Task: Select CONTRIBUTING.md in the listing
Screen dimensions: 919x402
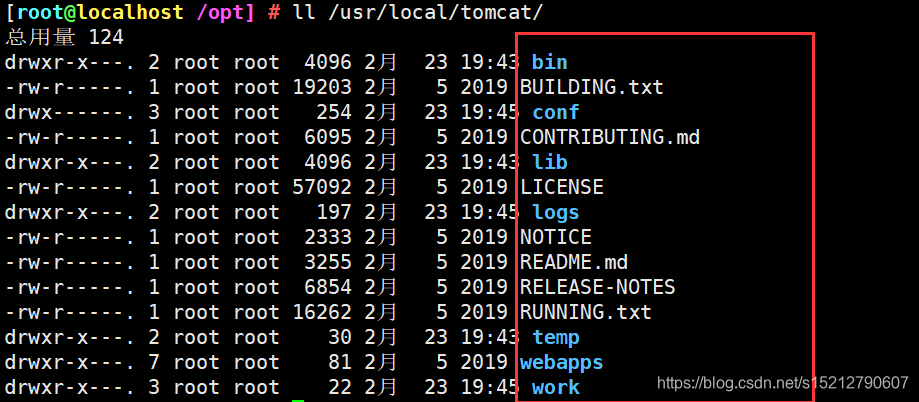Action: (610, 137)
